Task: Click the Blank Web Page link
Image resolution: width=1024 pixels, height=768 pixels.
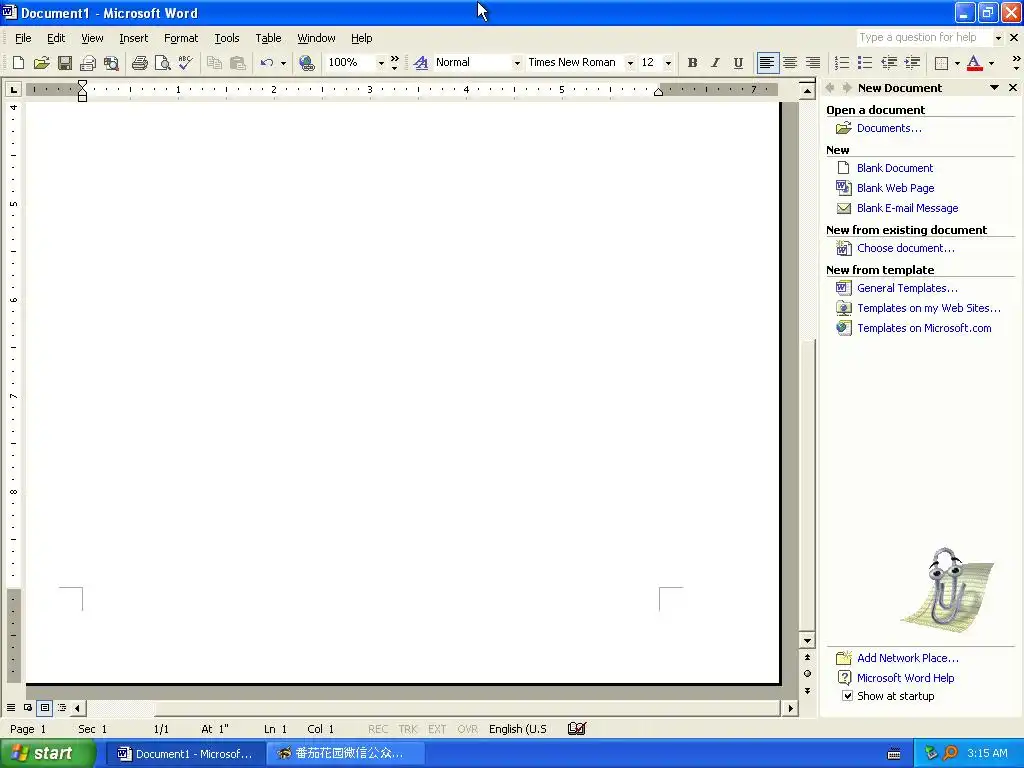Action: point(895,188)
